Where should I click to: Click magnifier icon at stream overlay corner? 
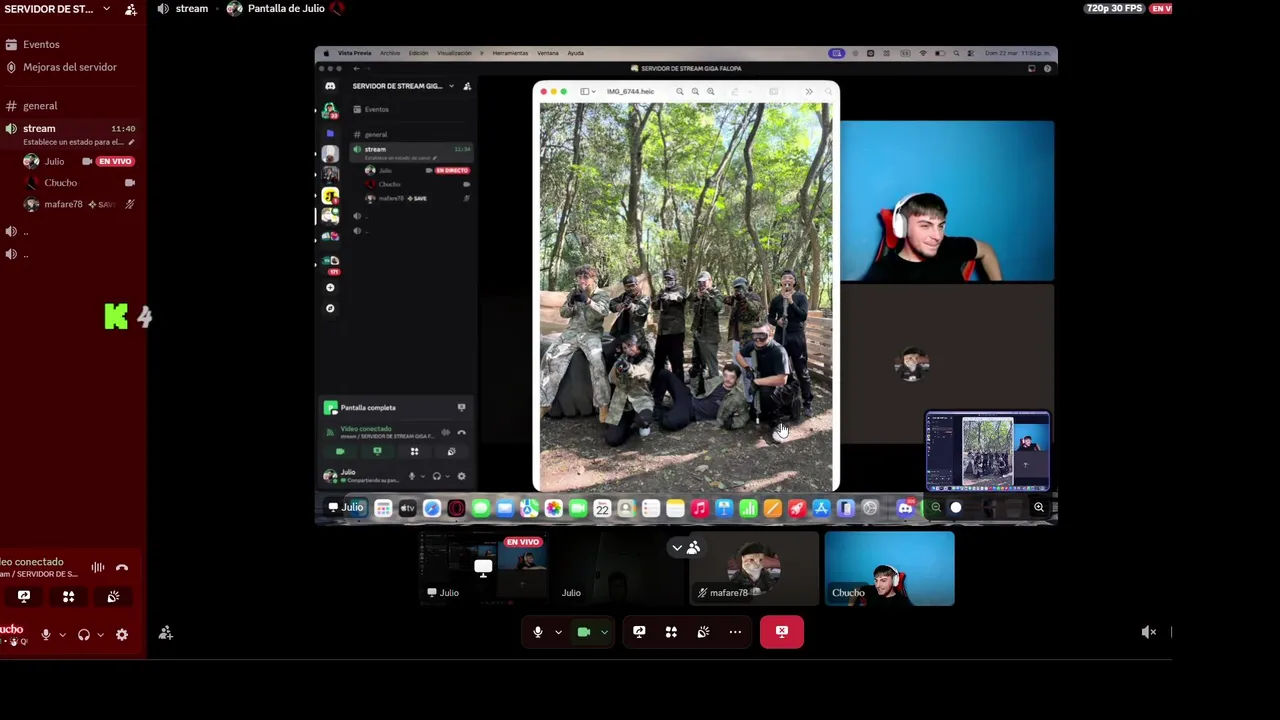tap(1039, 508)
